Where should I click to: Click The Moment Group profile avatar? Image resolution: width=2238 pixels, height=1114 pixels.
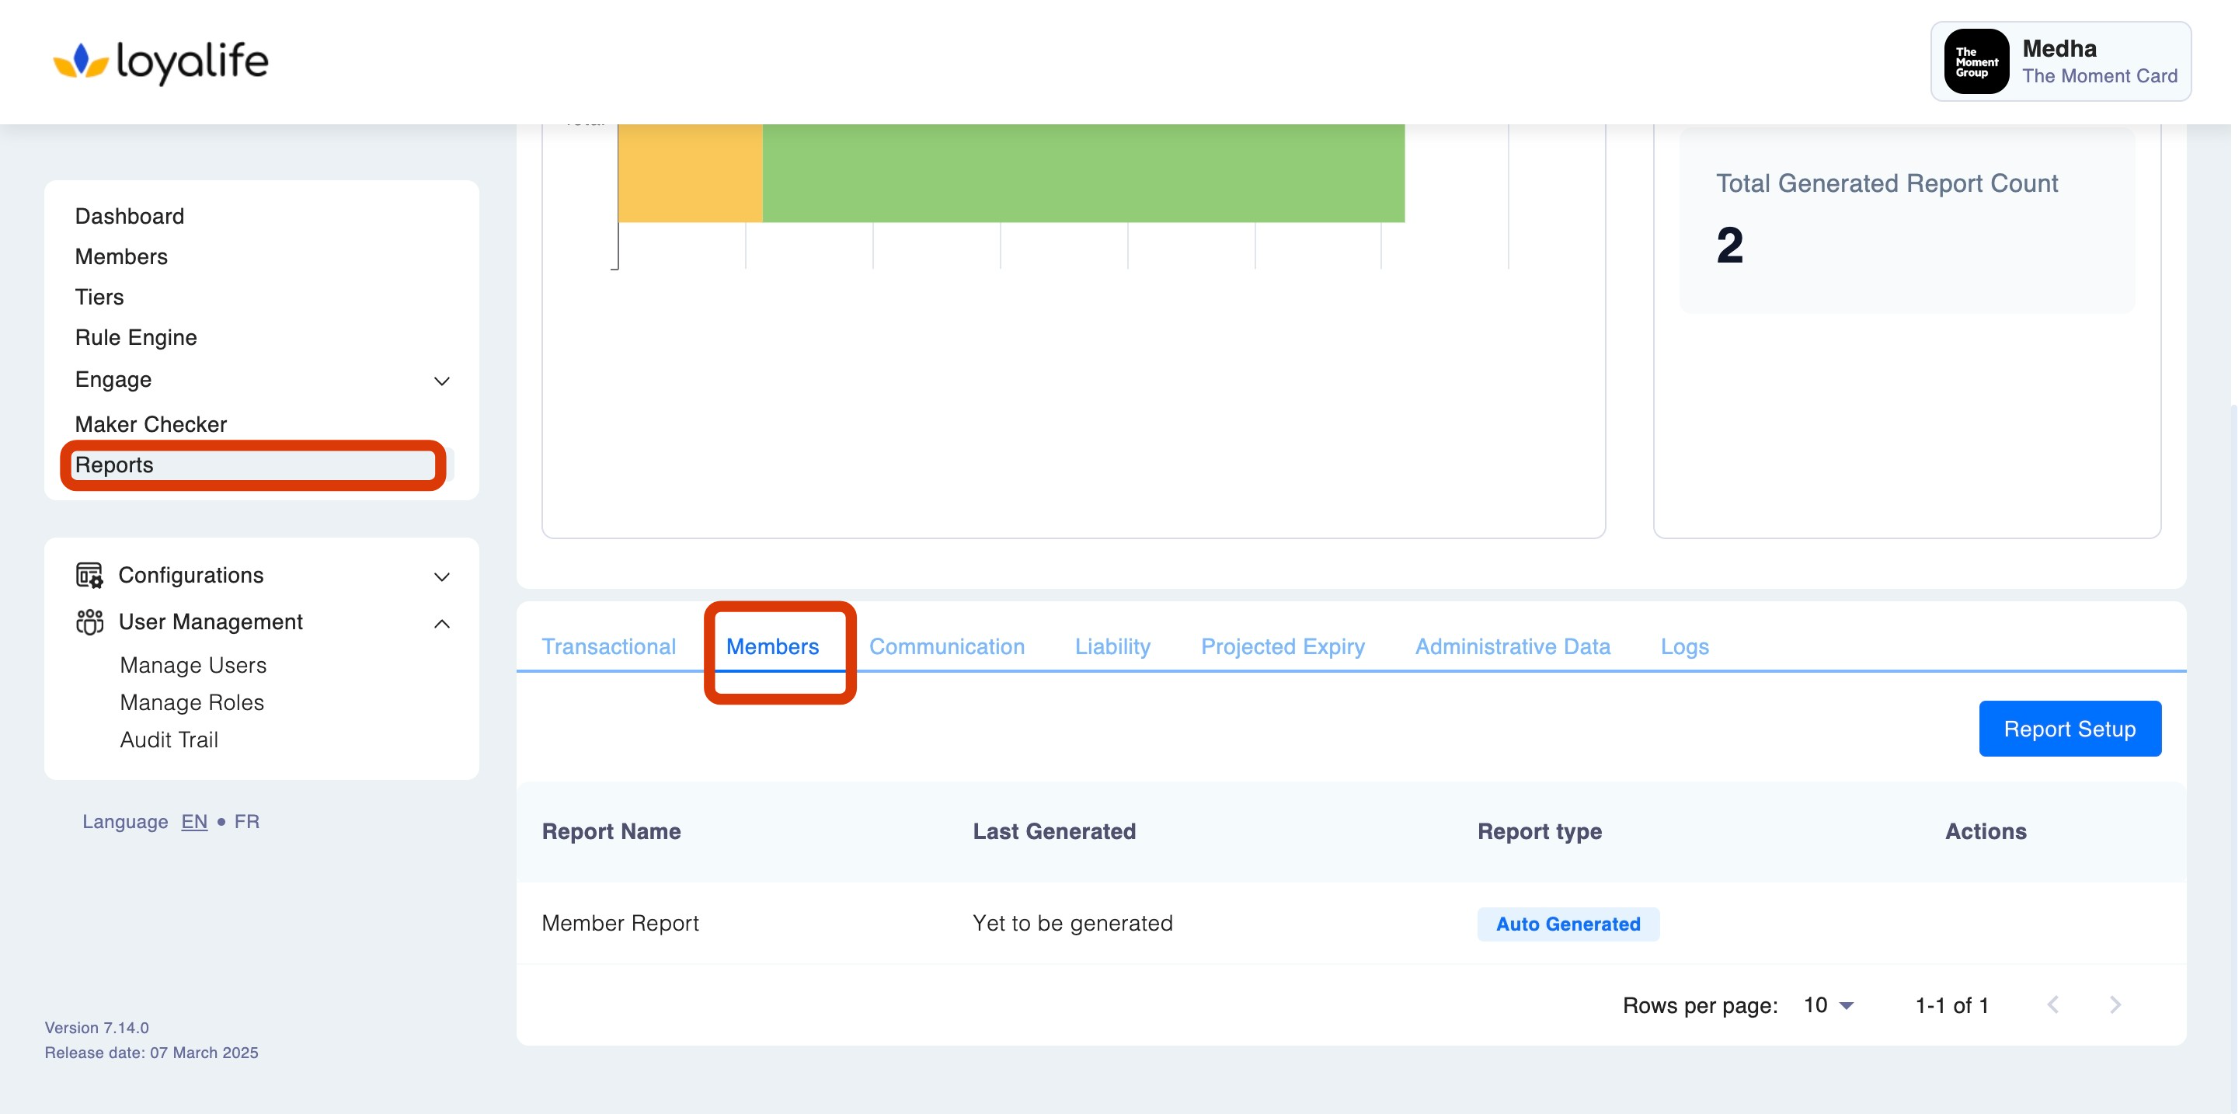1976,62
